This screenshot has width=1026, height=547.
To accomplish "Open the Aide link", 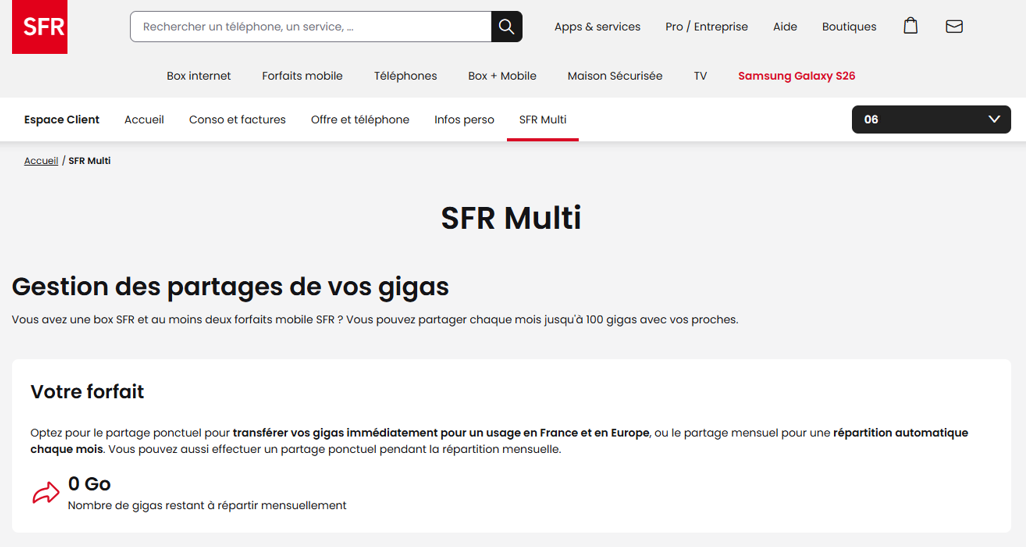I will pos(785,27).
